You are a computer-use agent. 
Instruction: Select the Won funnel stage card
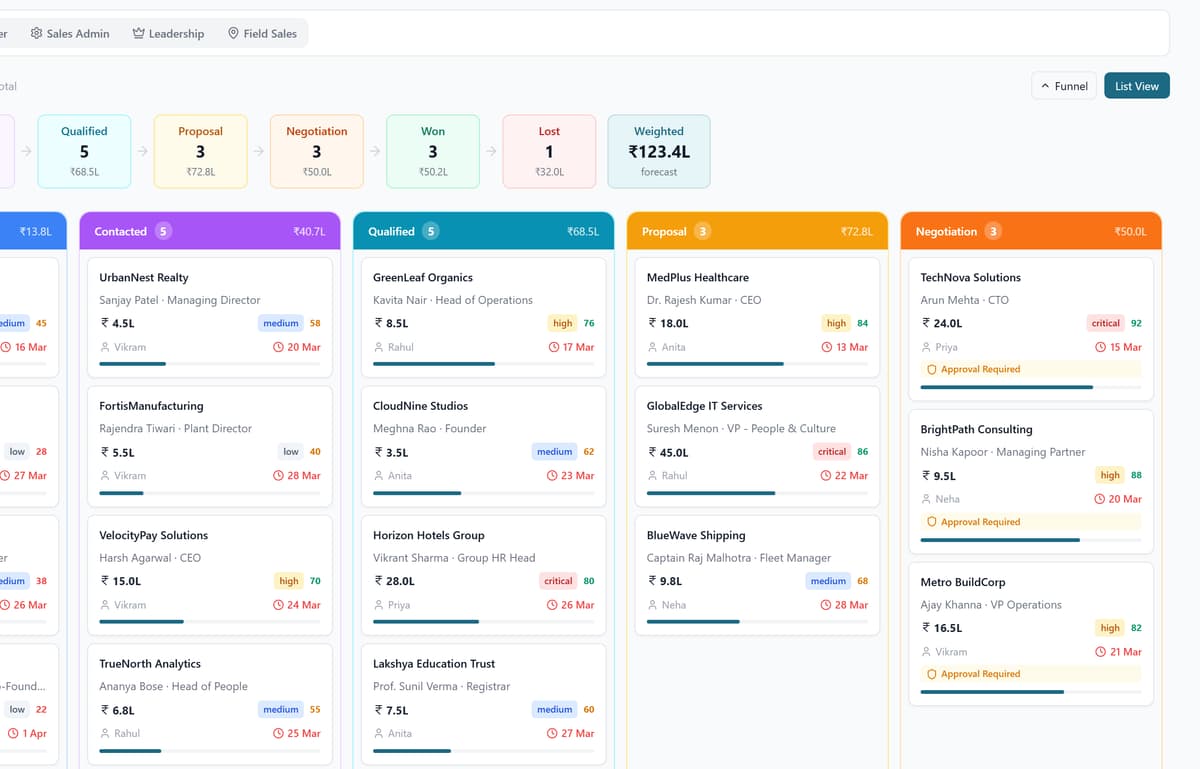pyautogui.click(x=433, y=151)
